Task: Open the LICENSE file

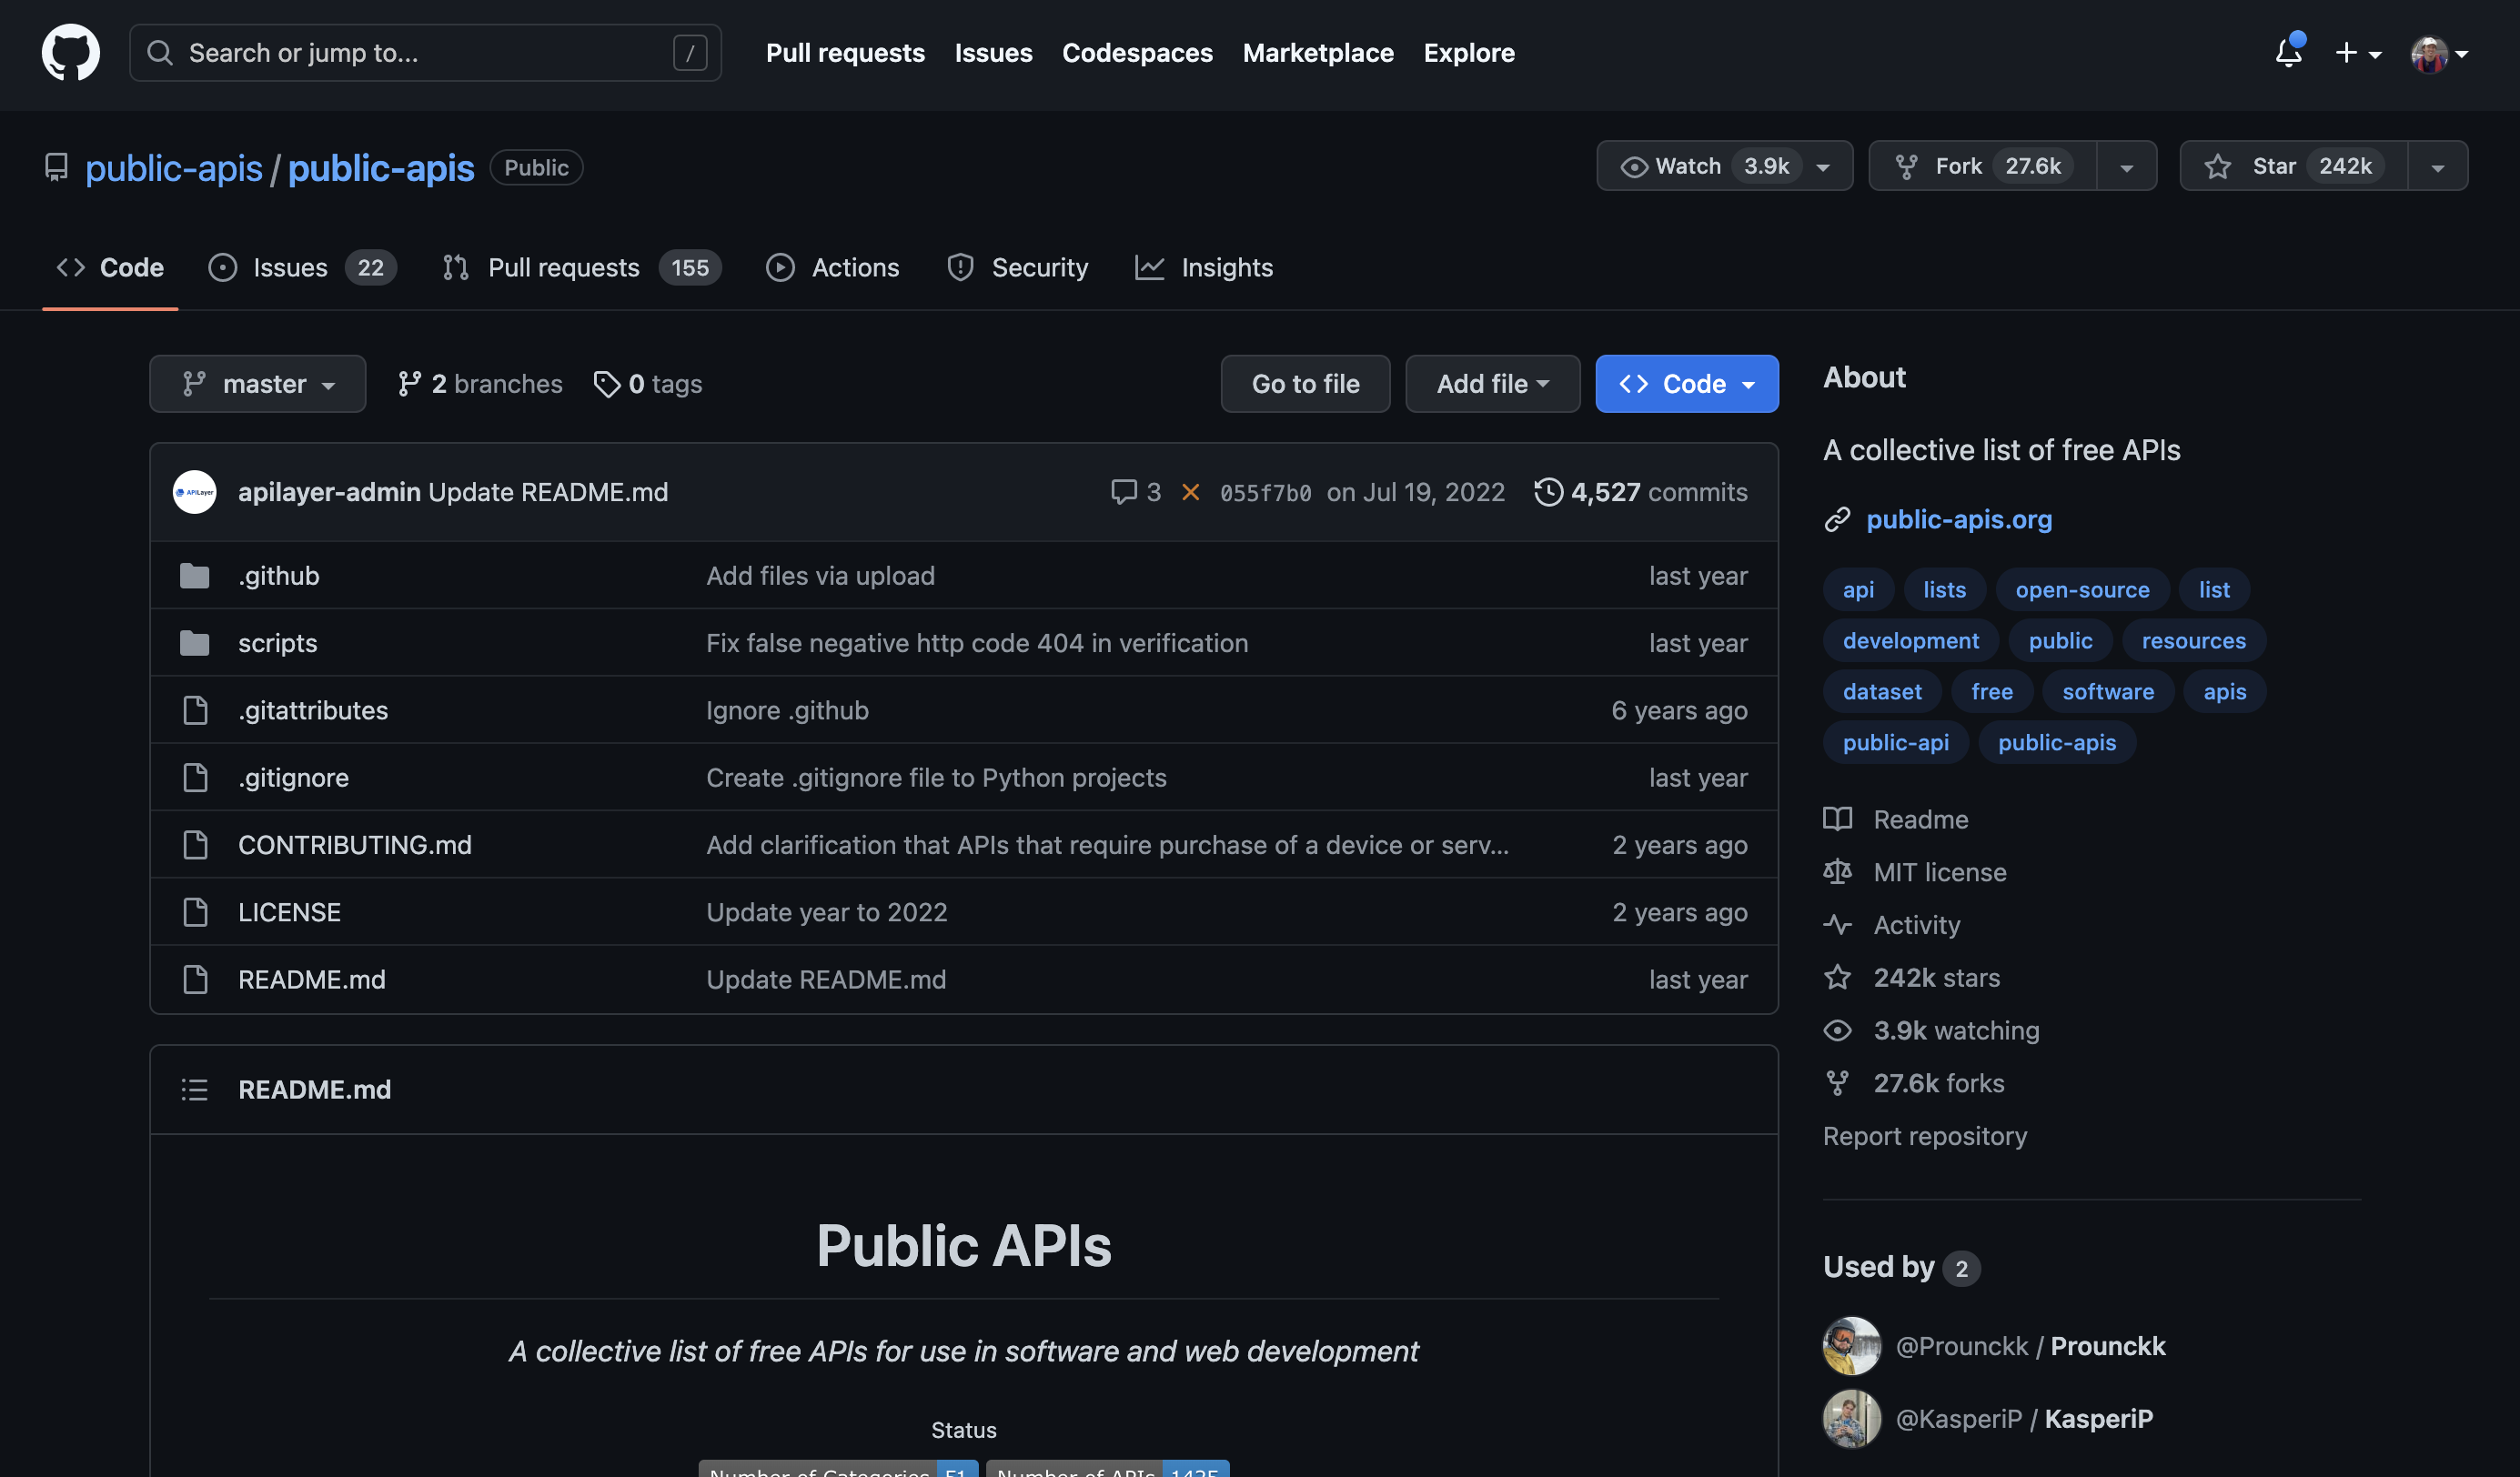Action: (289, 912)
